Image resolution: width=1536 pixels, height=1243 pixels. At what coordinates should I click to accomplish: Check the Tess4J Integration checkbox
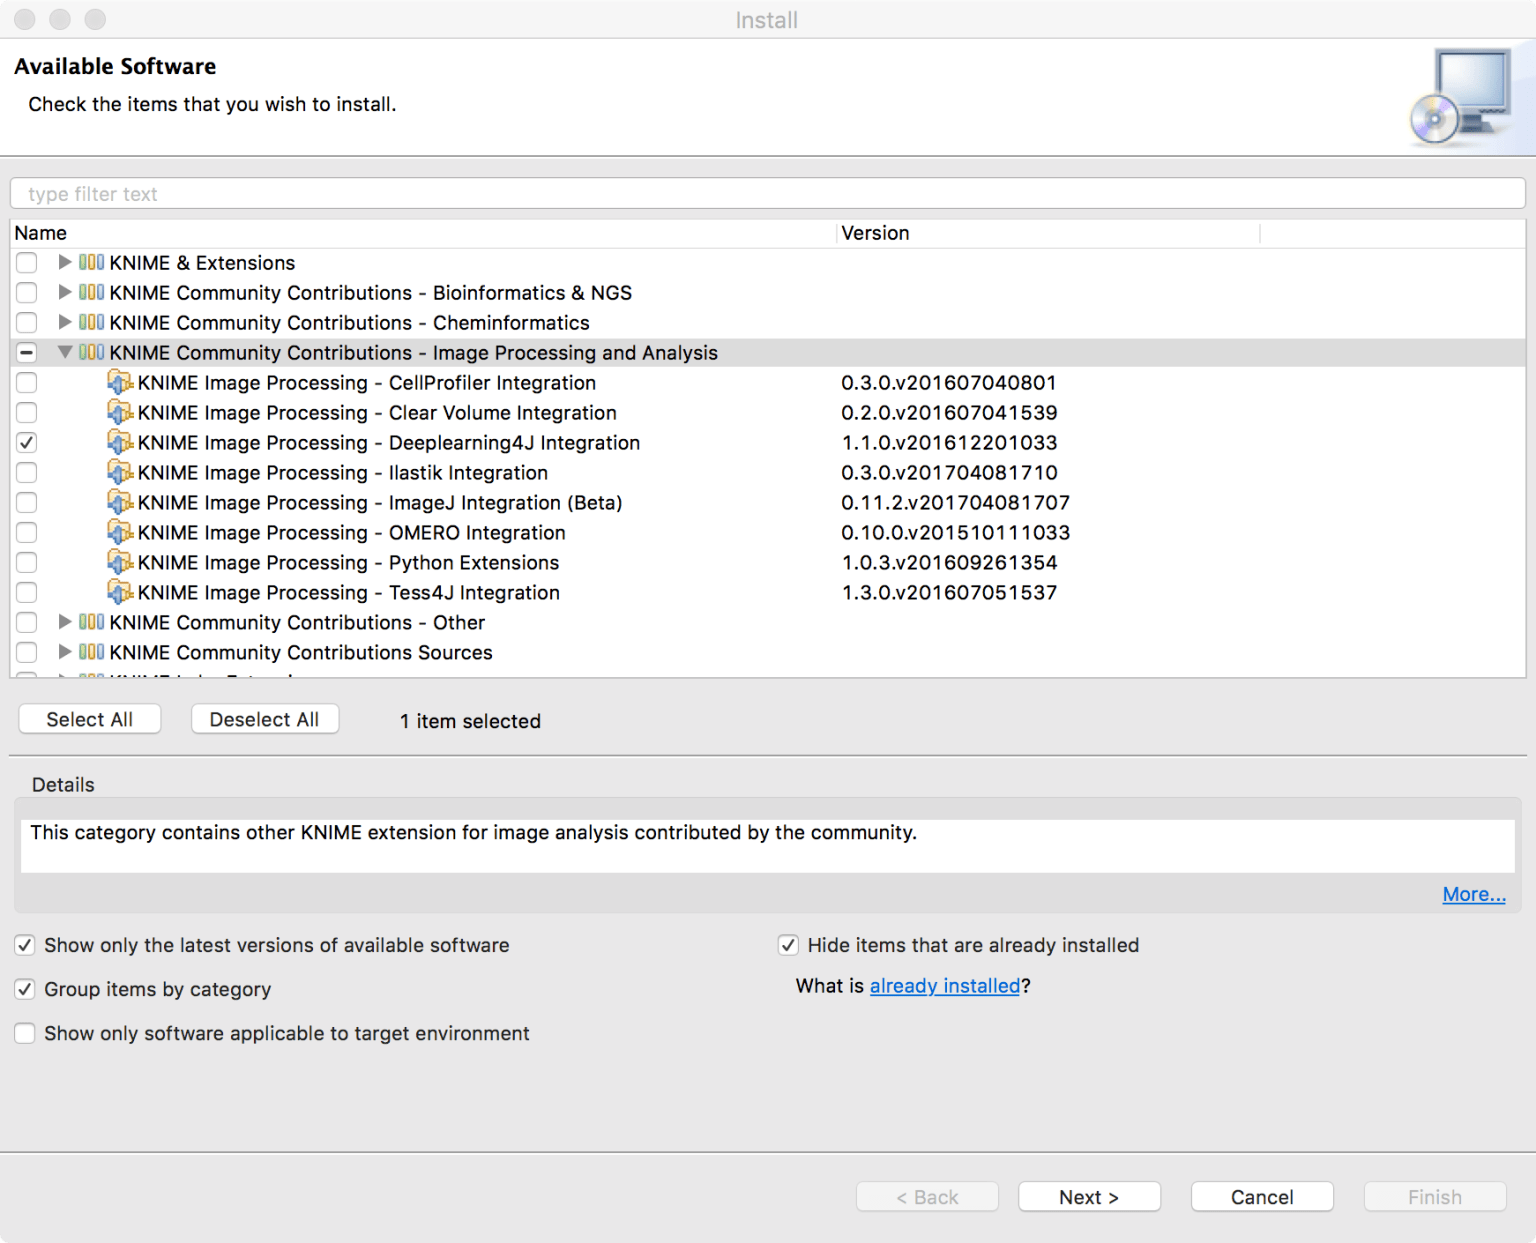(27, 592)
